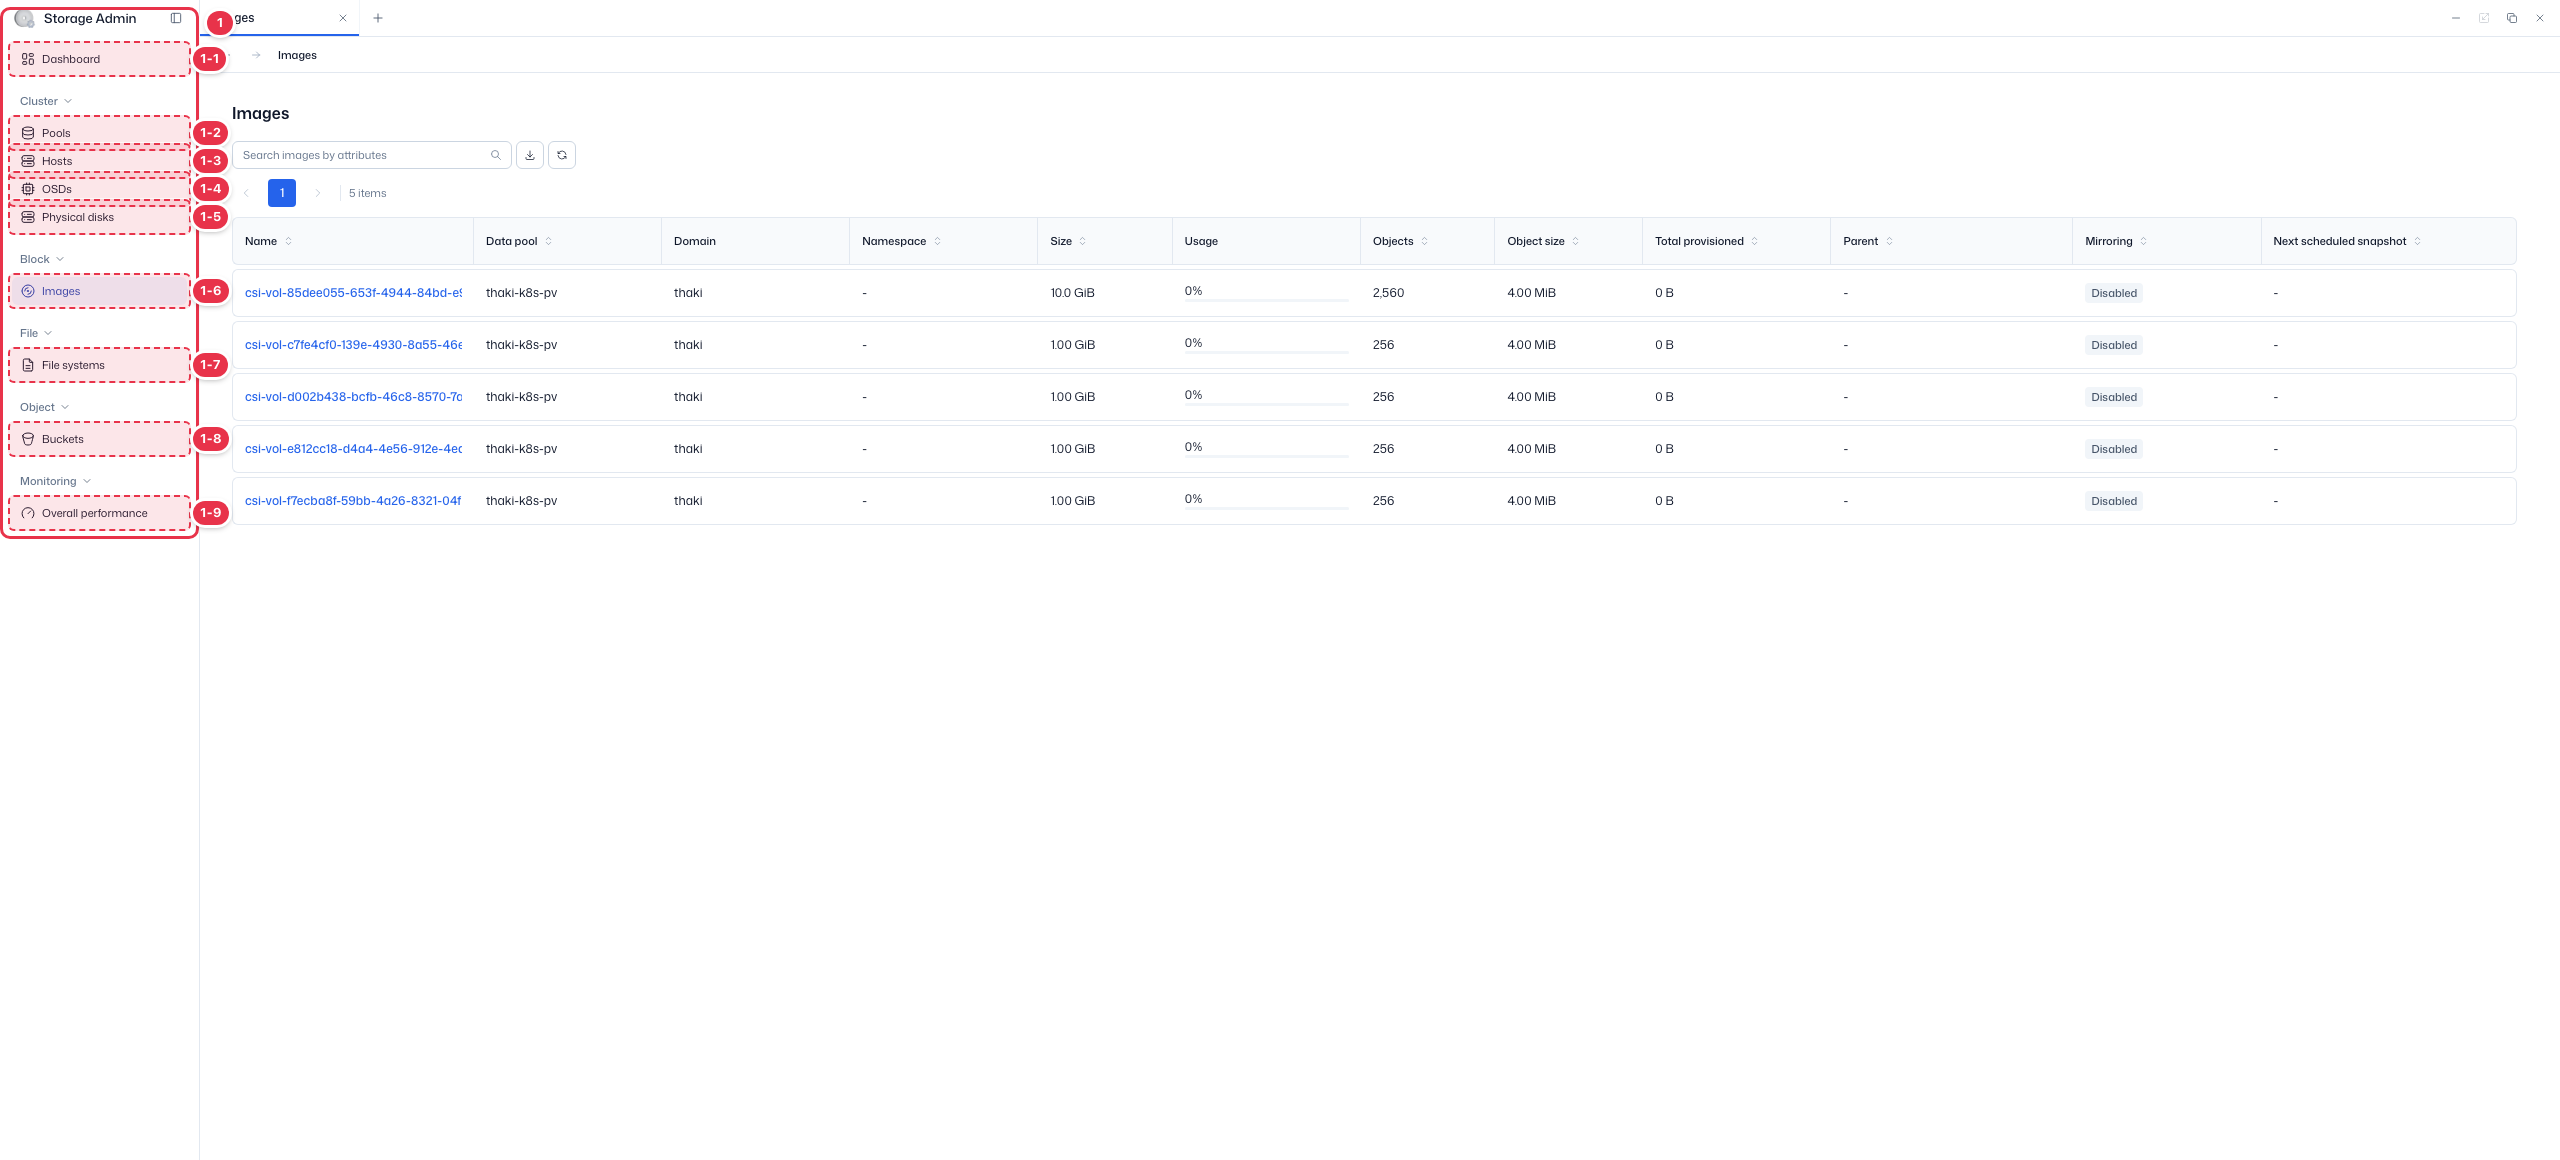Sort by the Data pool column
Screen dimensions: 2560x1160
tap(549, 241)
